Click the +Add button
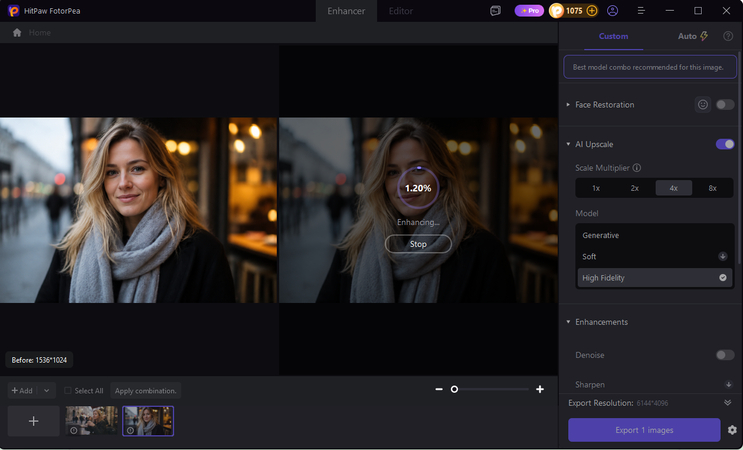 [22, 391]
